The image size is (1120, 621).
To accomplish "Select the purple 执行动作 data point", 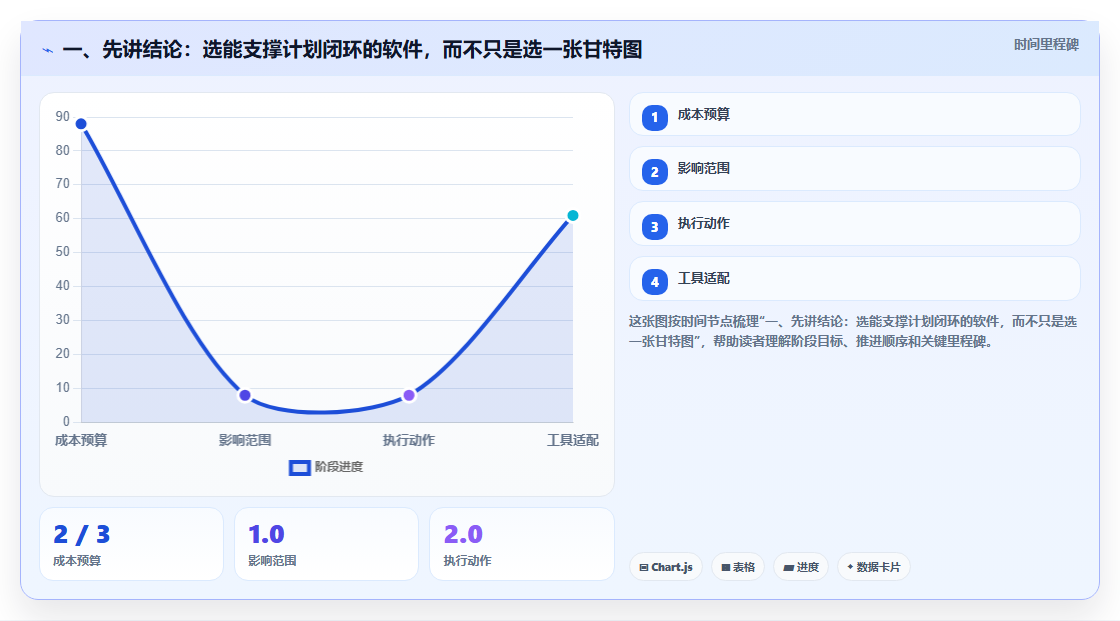I will 409,395.
